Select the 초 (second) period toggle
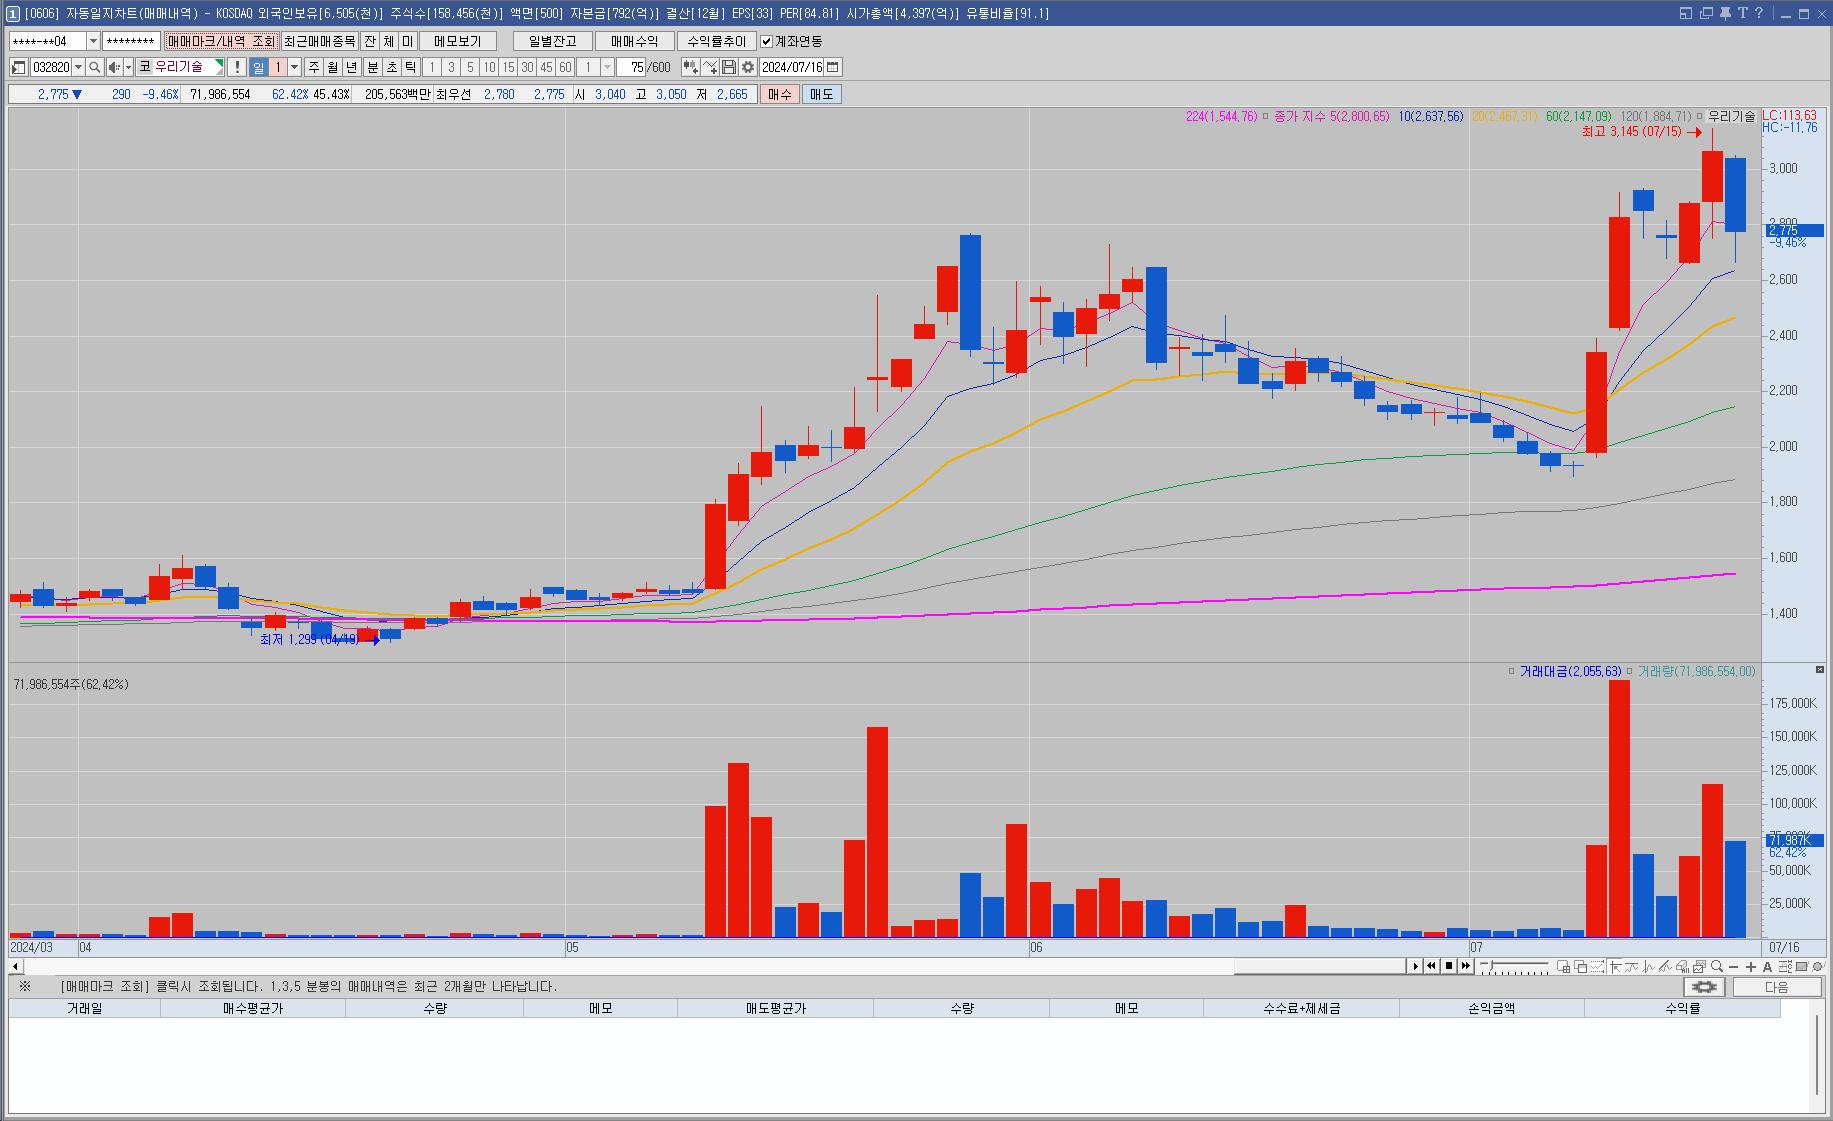The image size is (1833, 1121). [392, 67]
